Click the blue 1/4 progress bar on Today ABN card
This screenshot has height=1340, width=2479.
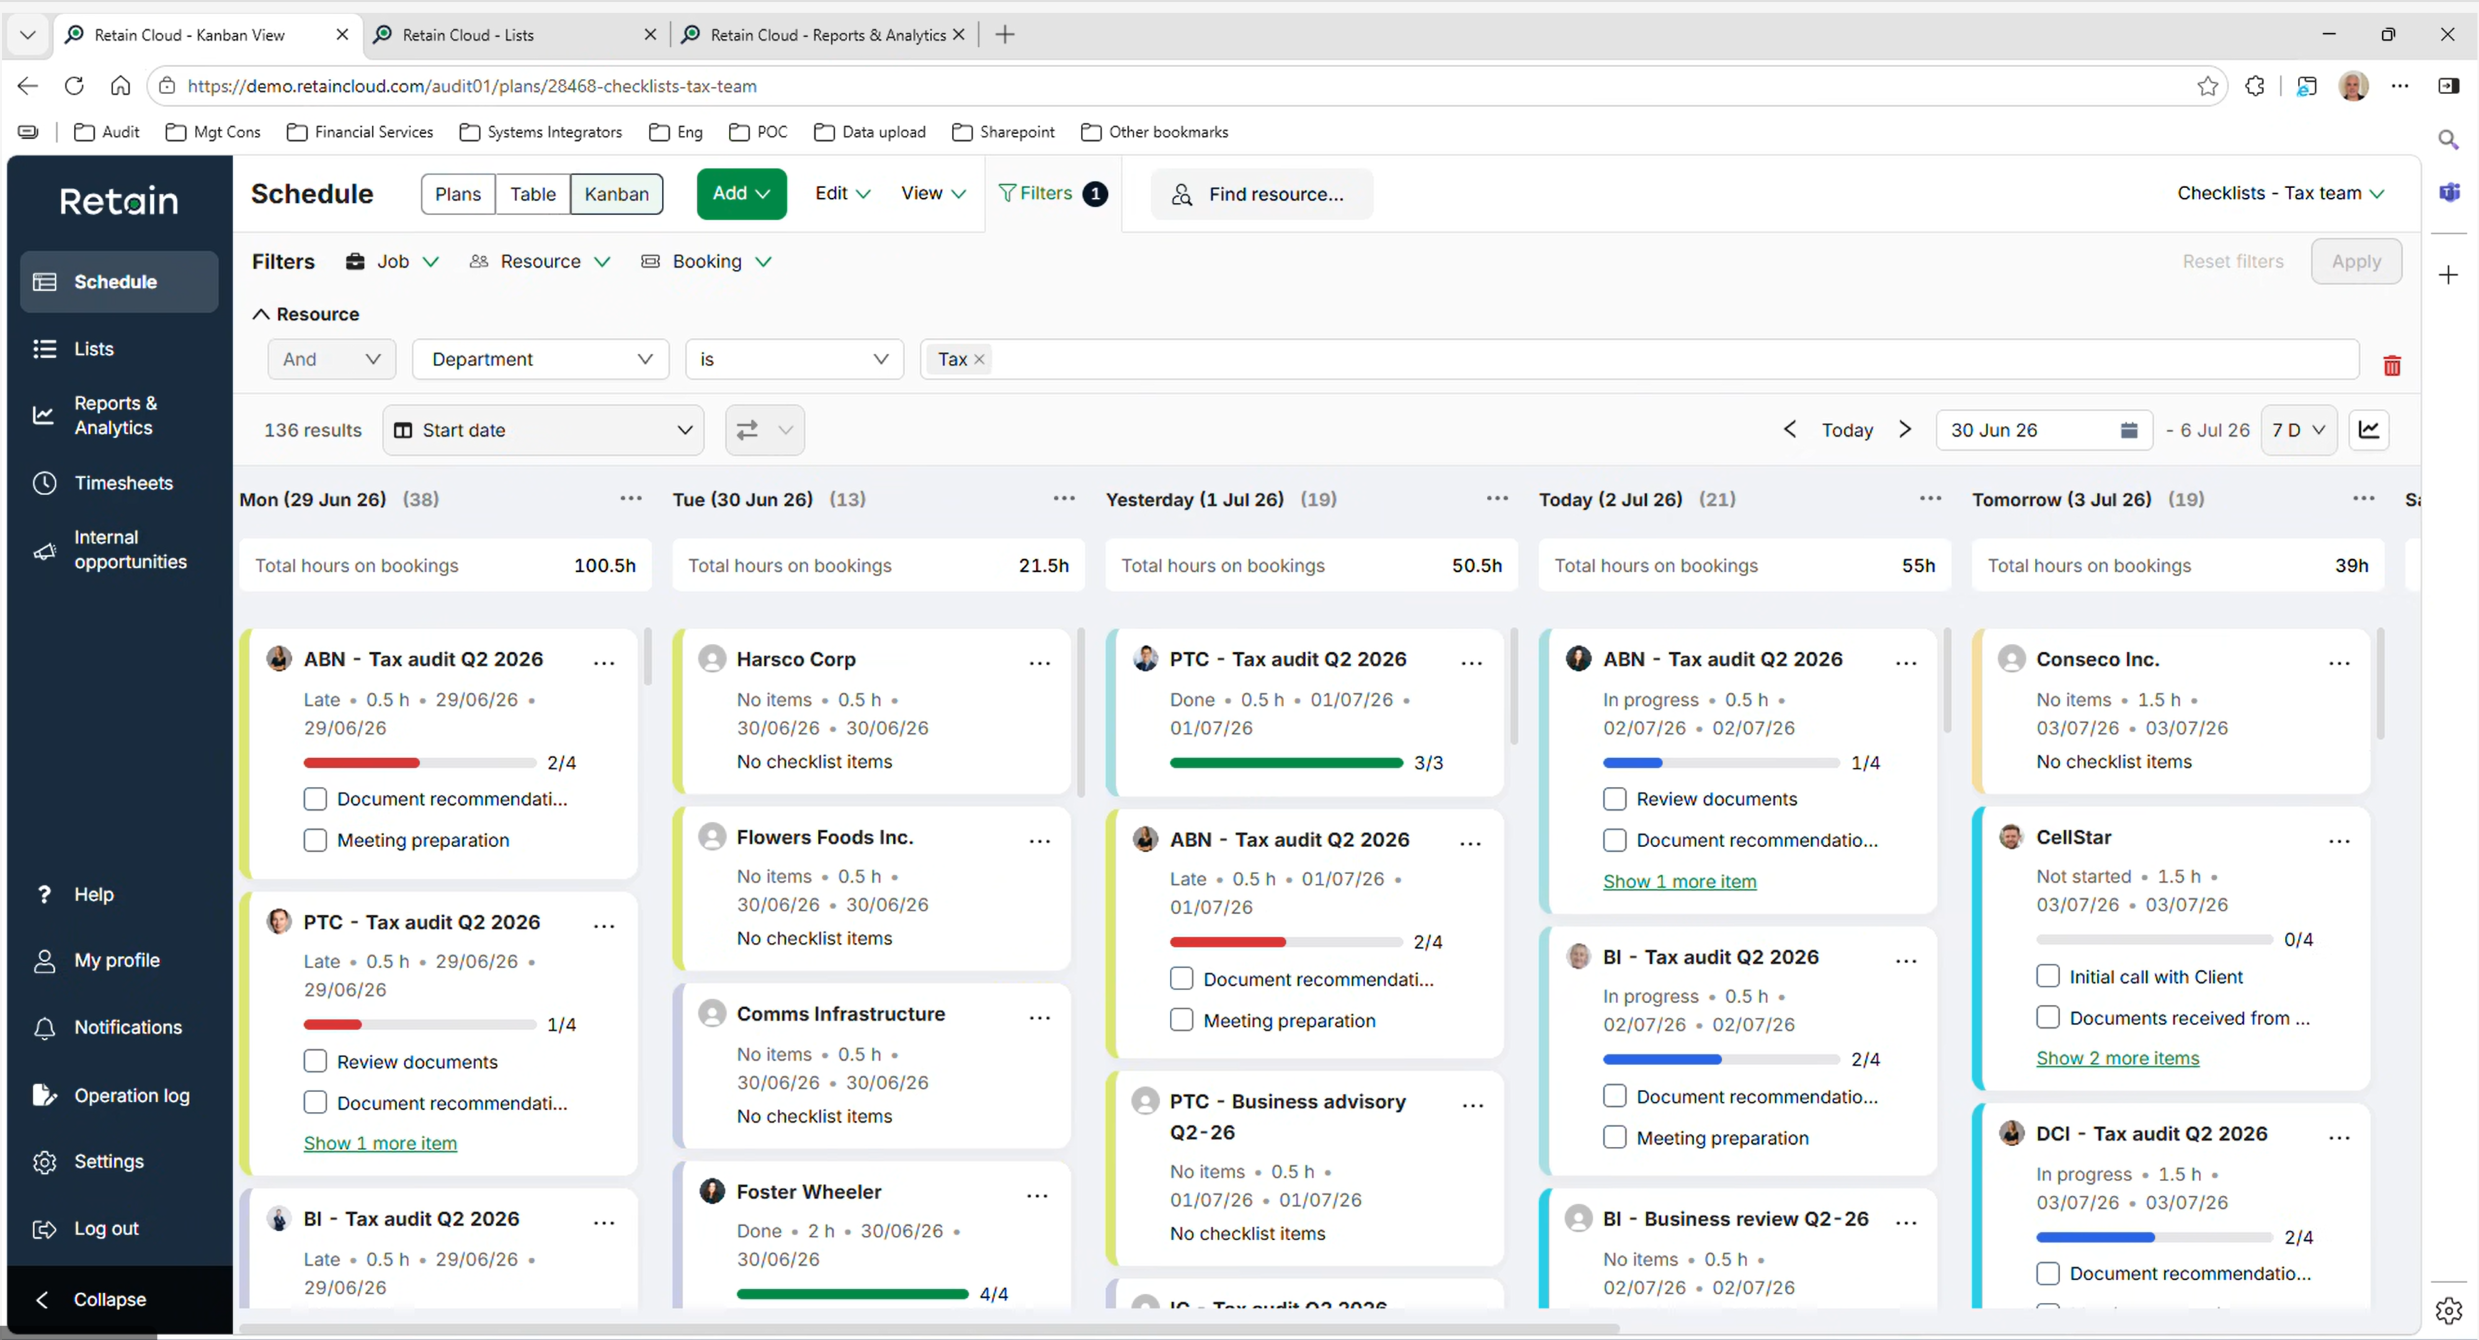pos(1720,762)
